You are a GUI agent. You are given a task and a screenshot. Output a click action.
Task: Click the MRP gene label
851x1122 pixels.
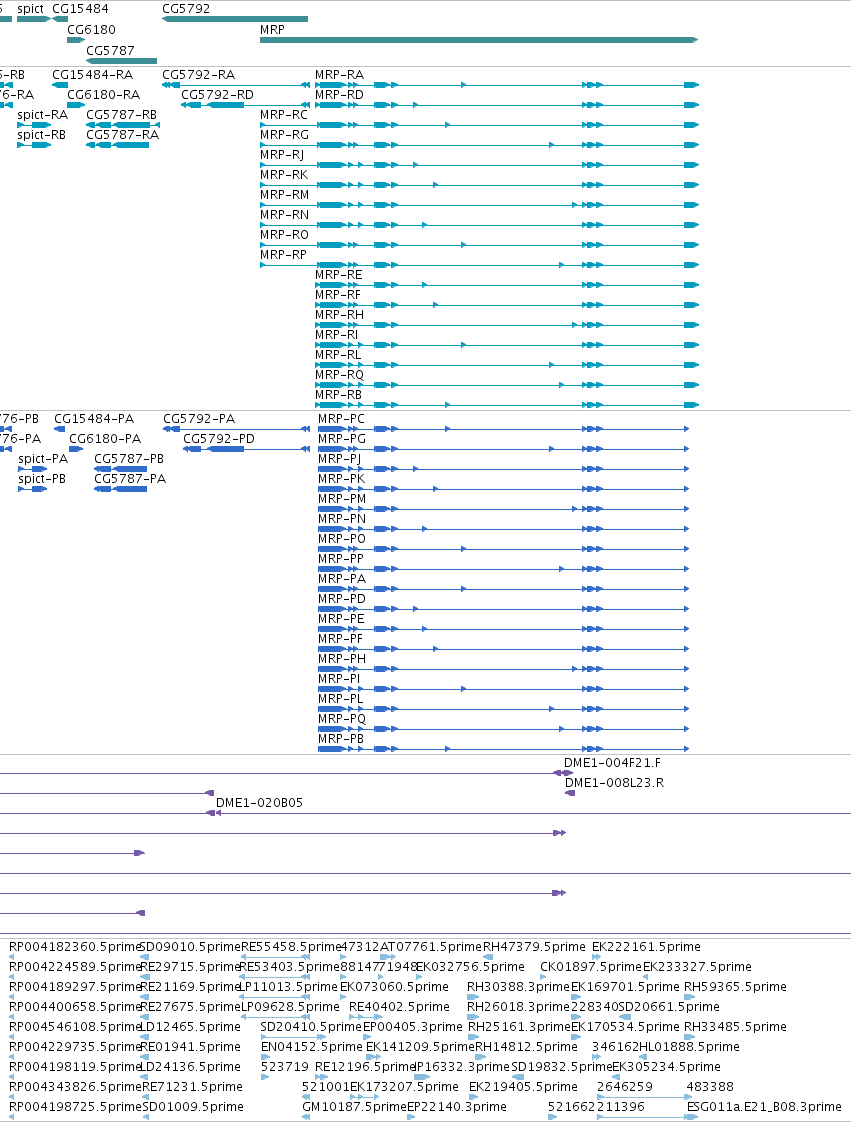[x=272, y=30]
